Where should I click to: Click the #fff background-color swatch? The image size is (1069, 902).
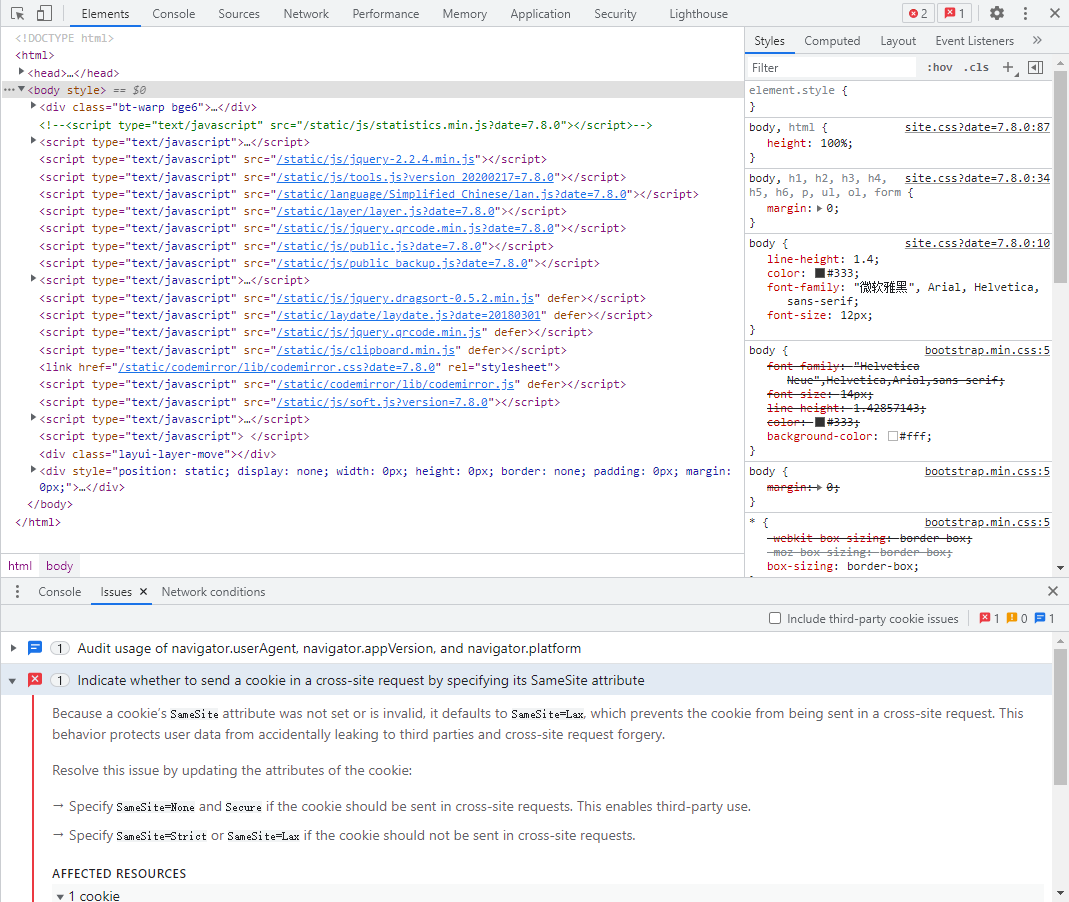point(892,436)
